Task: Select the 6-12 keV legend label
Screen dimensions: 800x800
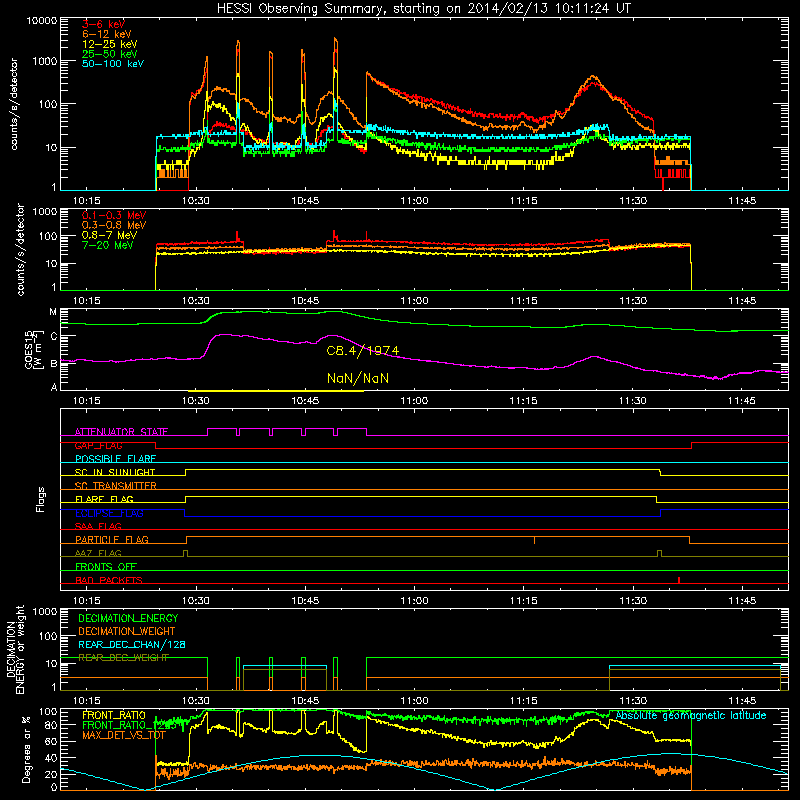Action: click(107, 34)
